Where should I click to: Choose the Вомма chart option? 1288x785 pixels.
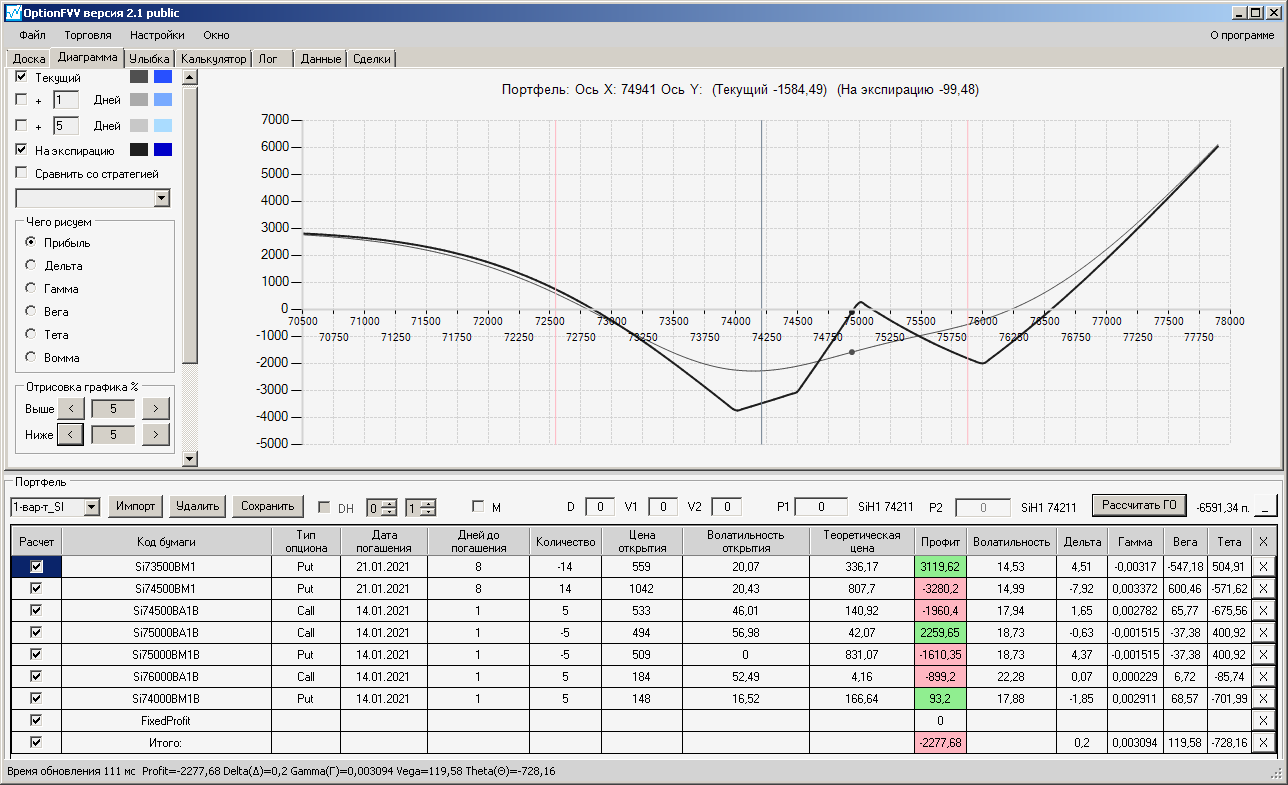point(31,357)
